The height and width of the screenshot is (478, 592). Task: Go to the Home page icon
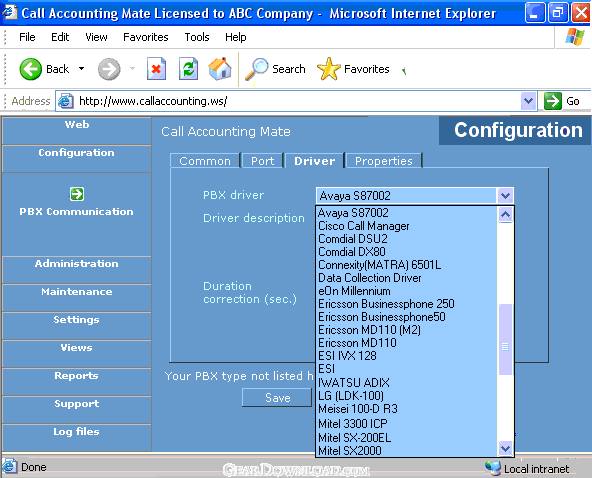coord(220,68)
